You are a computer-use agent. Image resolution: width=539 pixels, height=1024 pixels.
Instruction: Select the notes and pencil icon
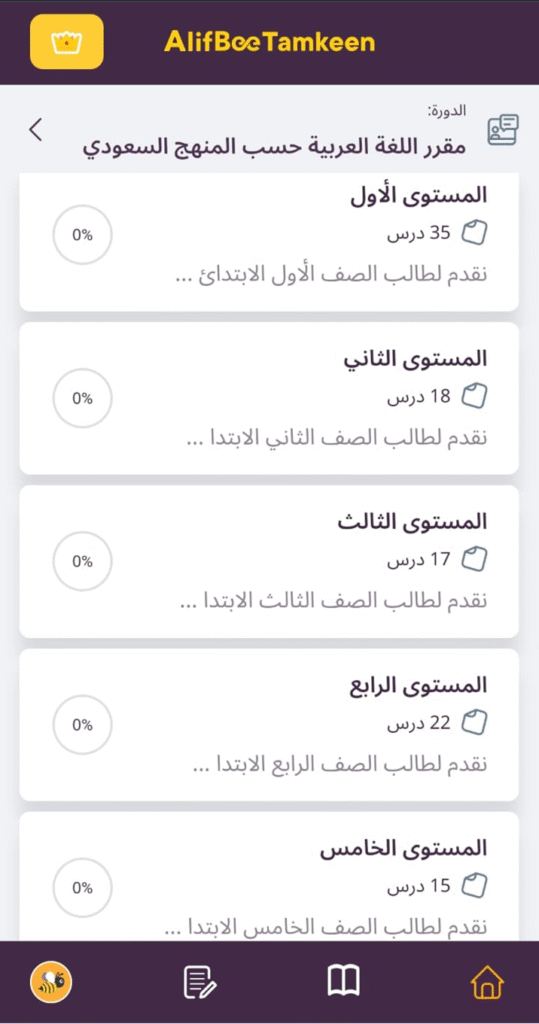201,982
